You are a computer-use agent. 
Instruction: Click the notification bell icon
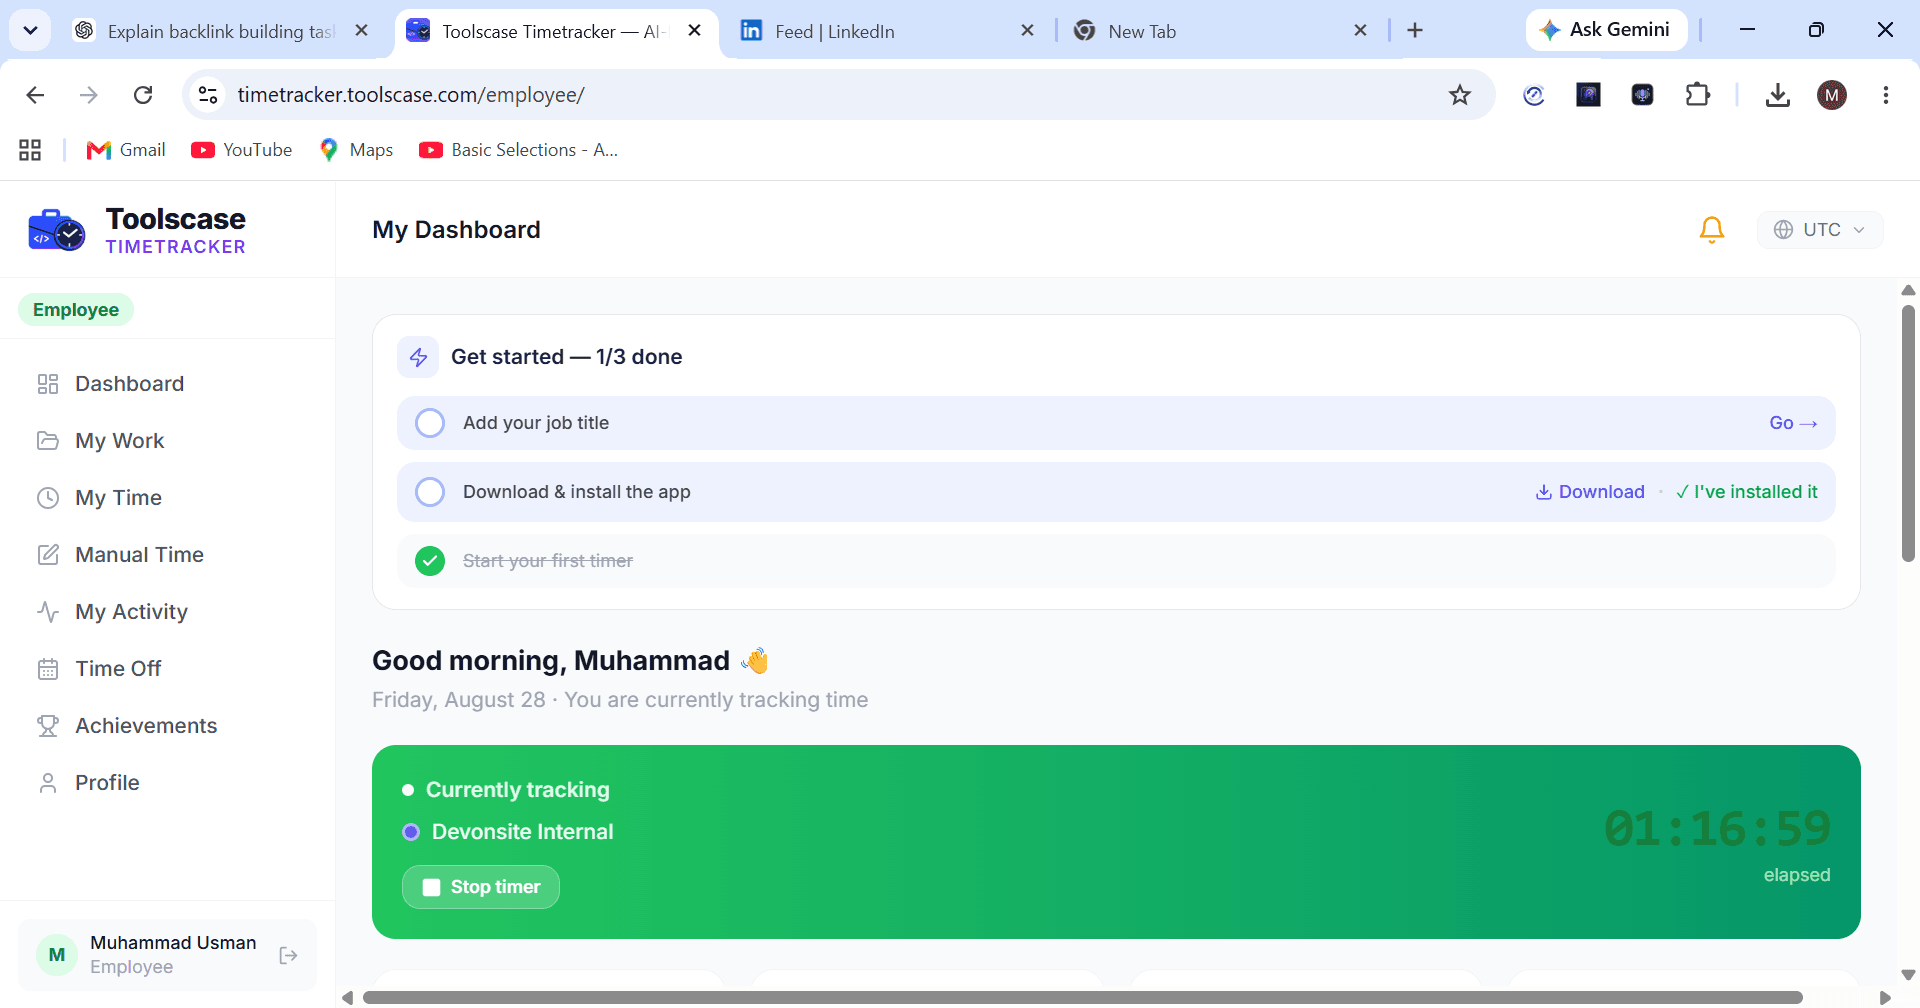point(1712,230)
